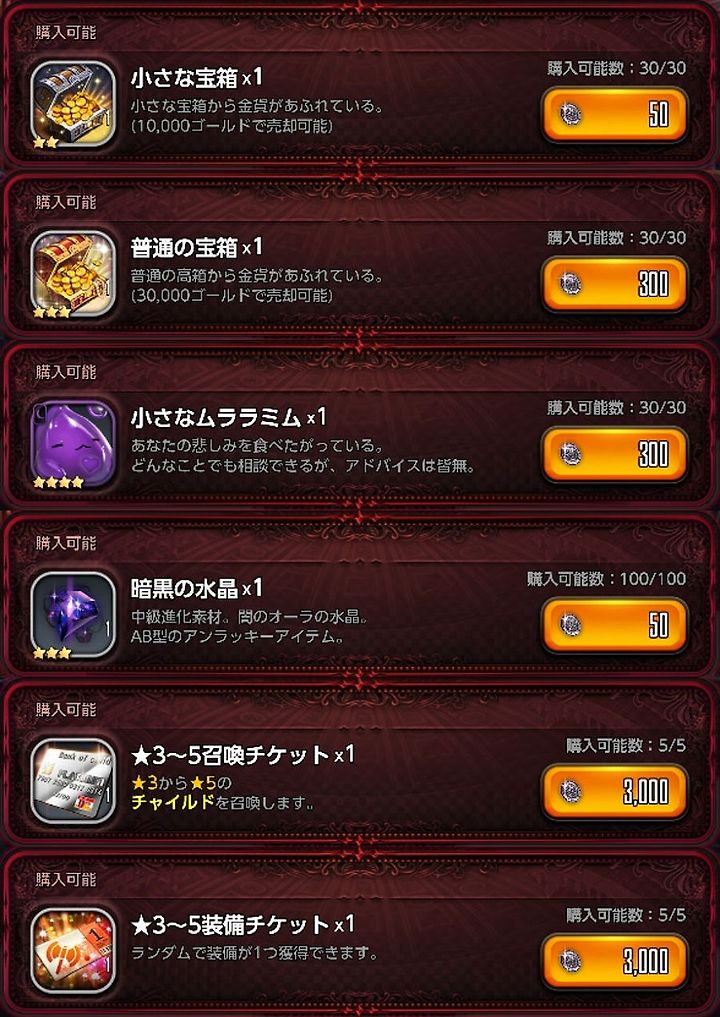Image resolution: width=720 pixels, height=1017 pixels.
Task: Purchase 普通の宝箱 with the 300 button
Action: 614,284
